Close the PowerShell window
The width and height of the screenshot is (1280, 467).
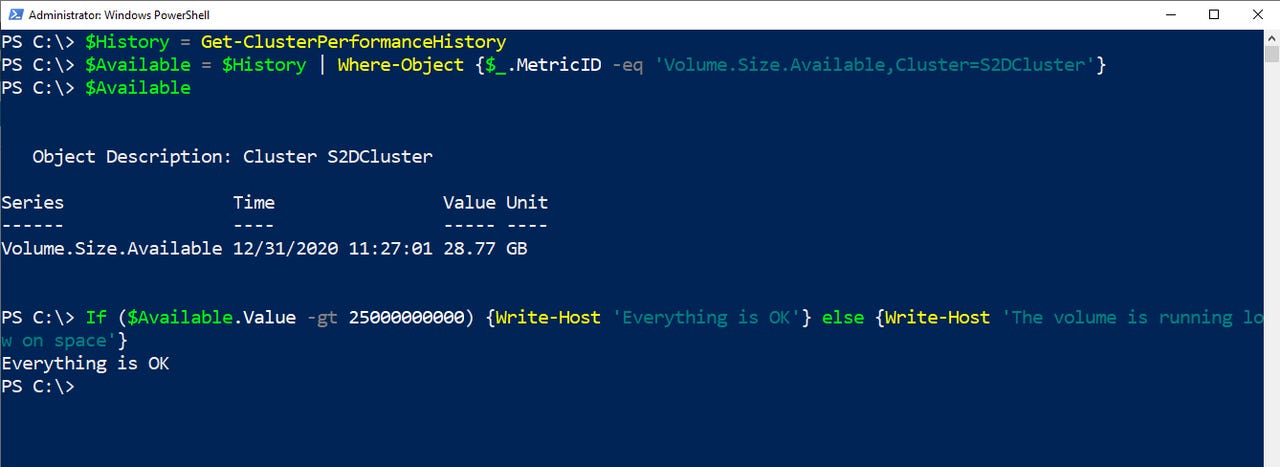[x=1258, y=15]
